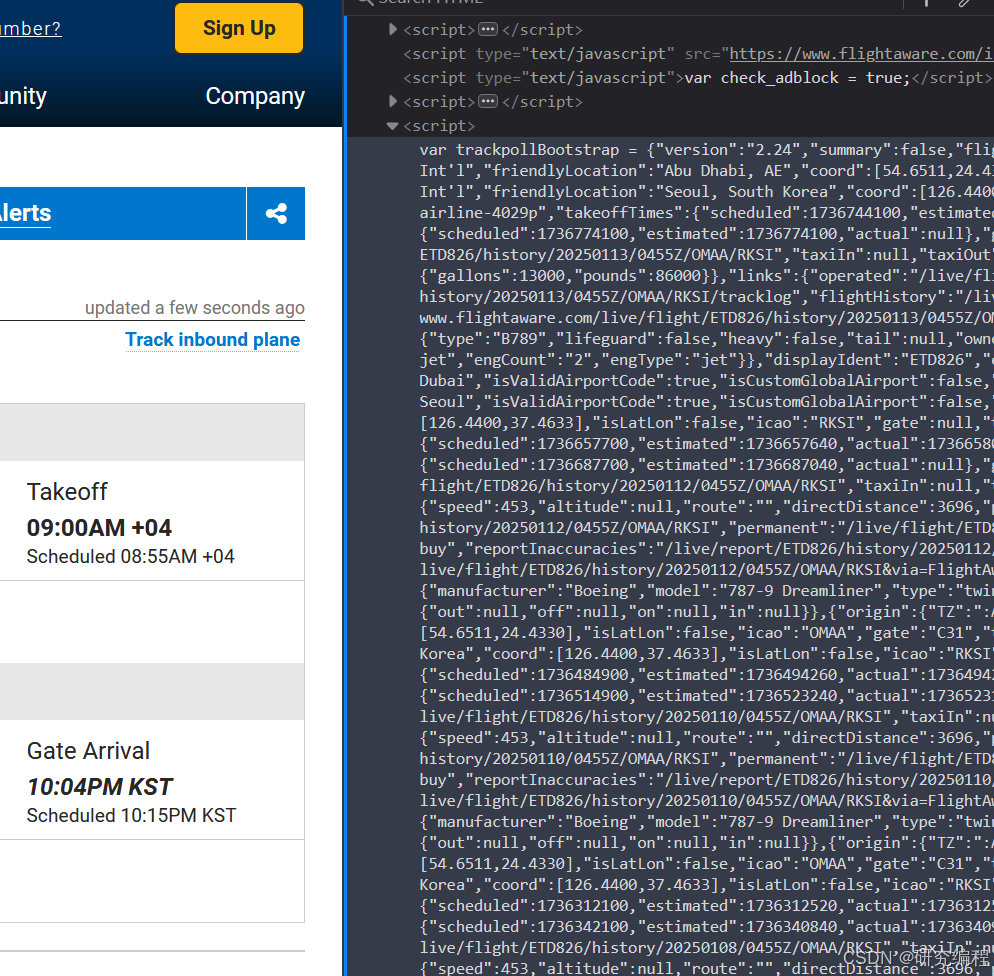The height and width of the screenshot is (976, 994).
Task: Click the code line with scheduled 1736484900
Action: pos(706,675)
